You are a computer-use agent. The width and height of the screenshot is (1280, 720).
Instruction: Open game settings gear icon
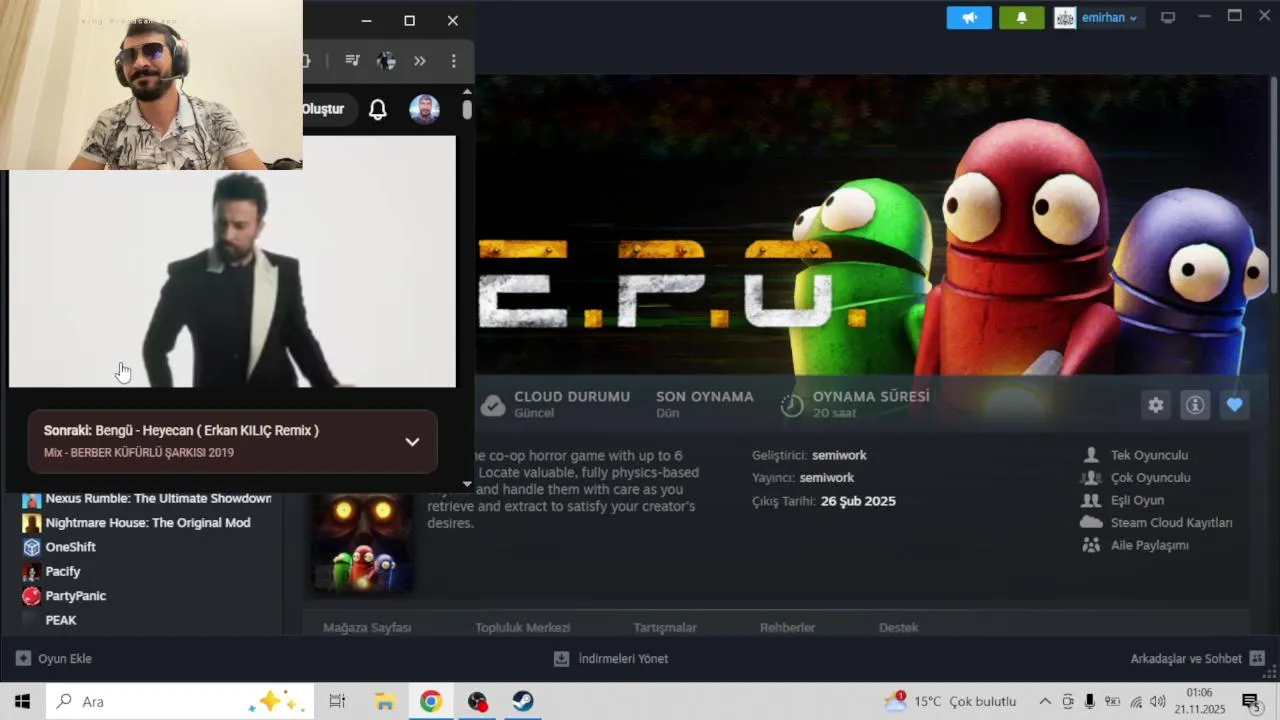(1156, 405)
